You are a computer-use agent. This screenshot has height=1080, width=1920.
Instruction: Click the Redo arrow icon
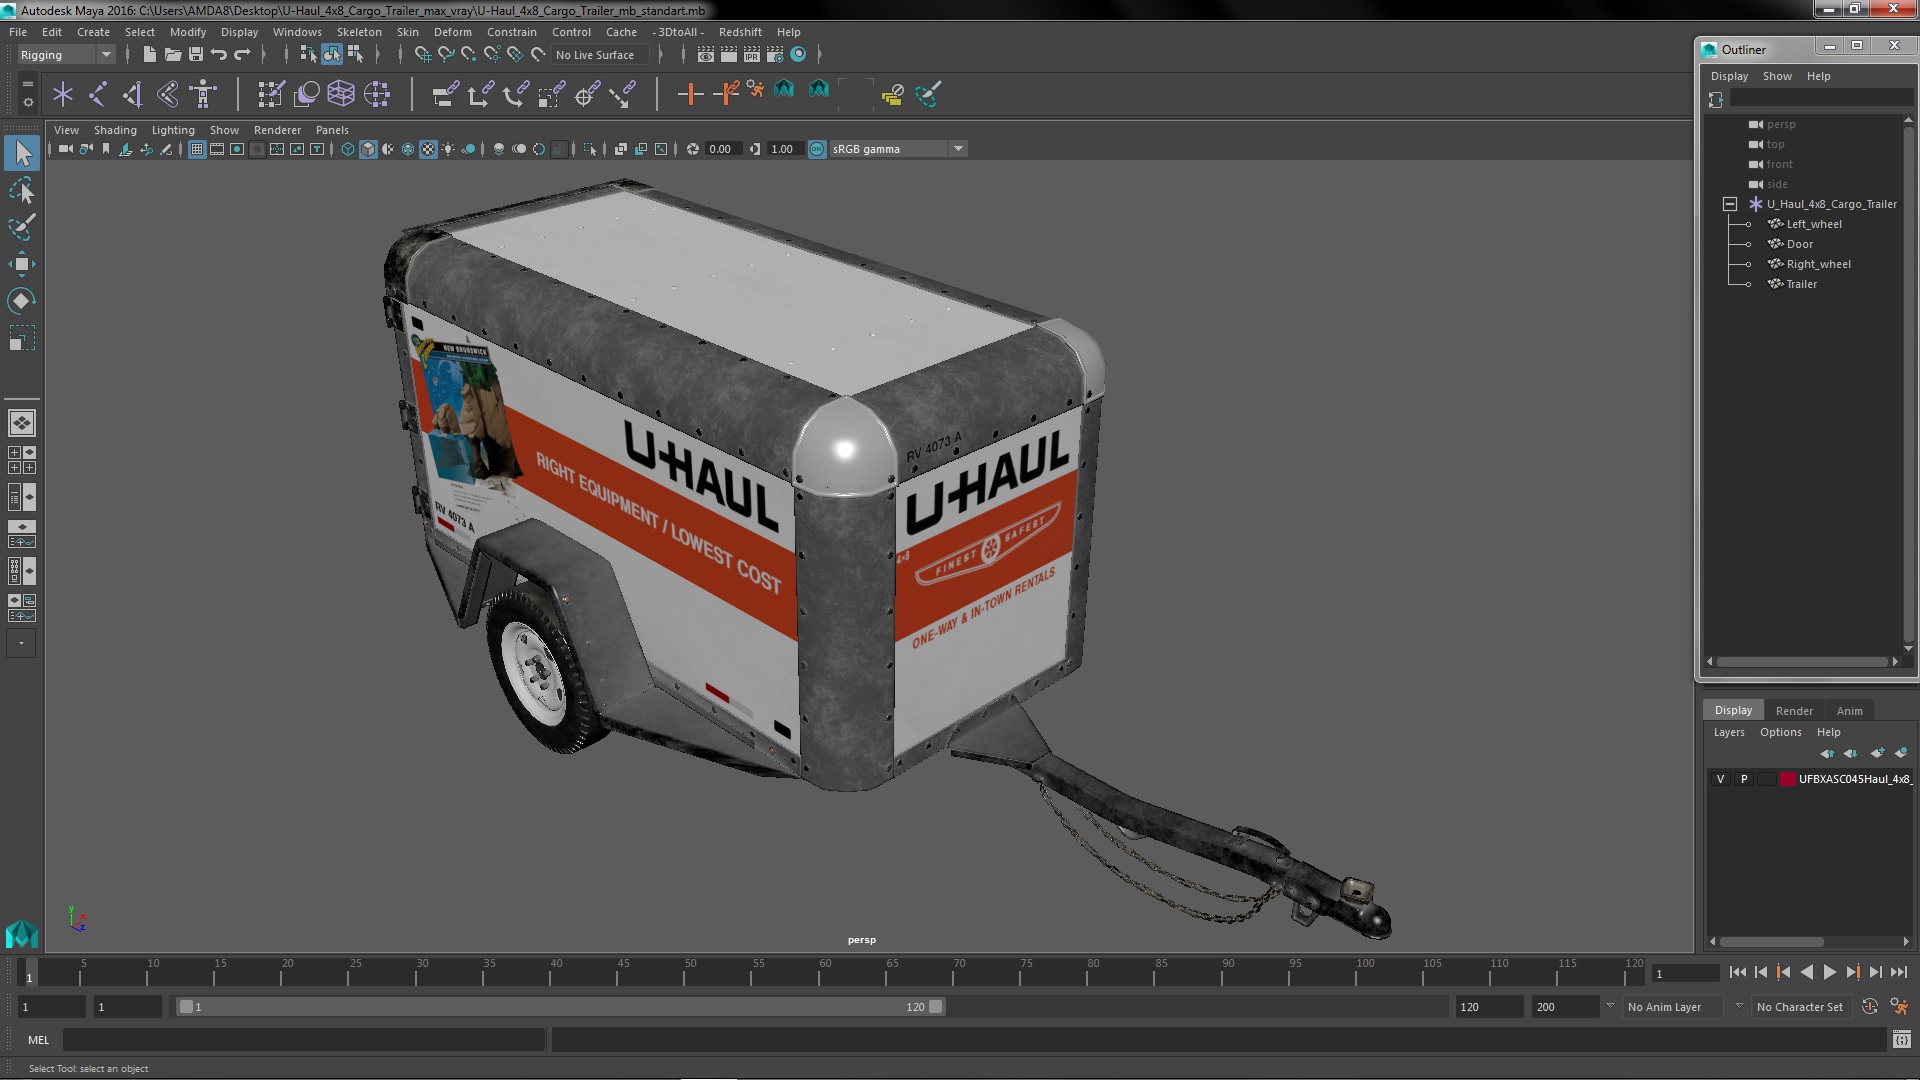tap(242, 55)
